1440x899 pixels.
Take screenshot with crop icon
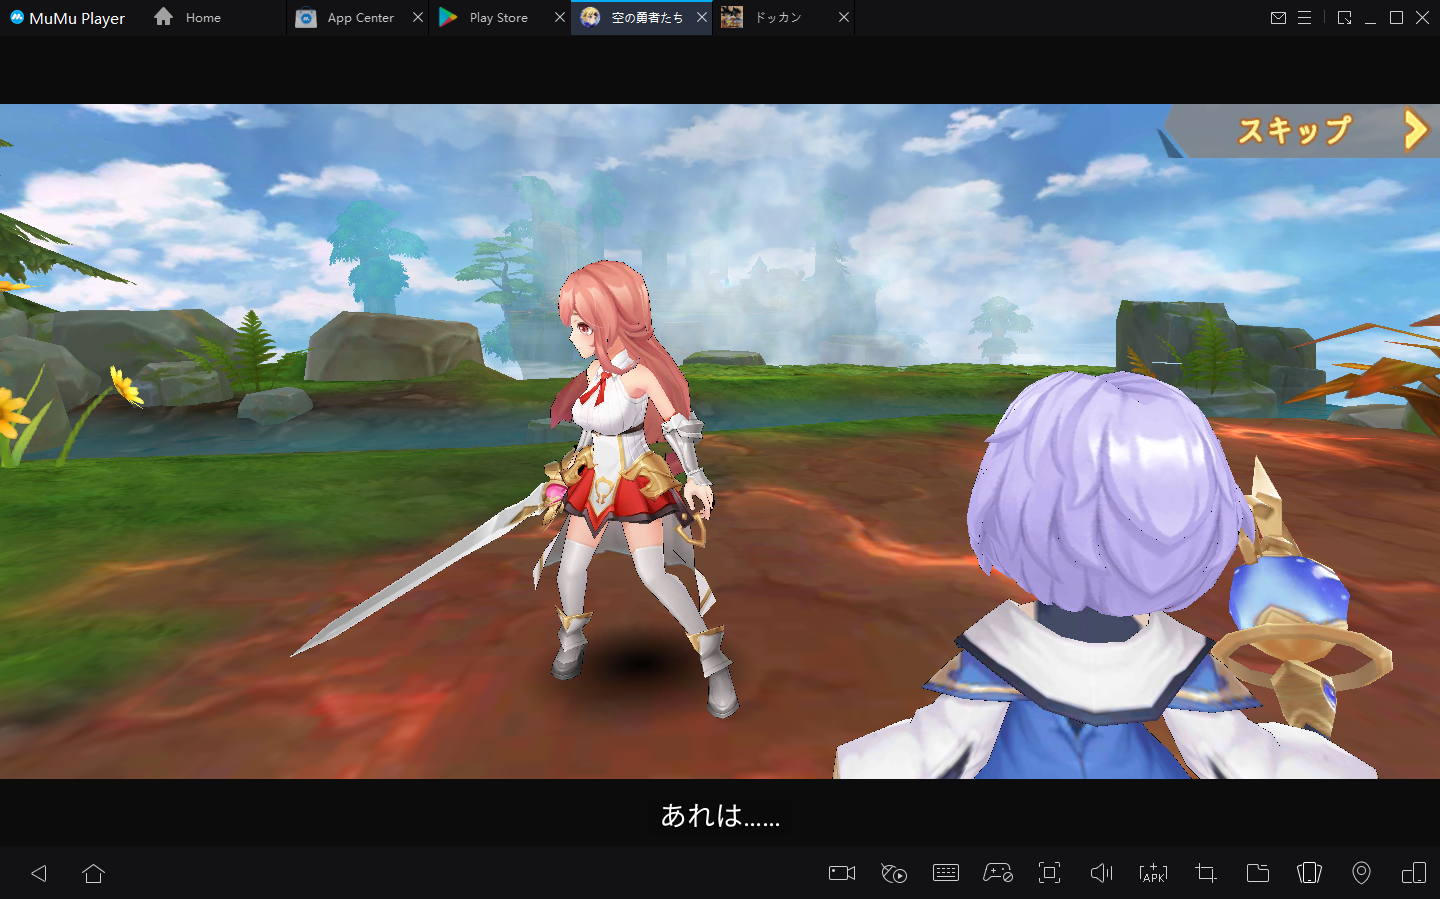click(x=1206, y=873)
